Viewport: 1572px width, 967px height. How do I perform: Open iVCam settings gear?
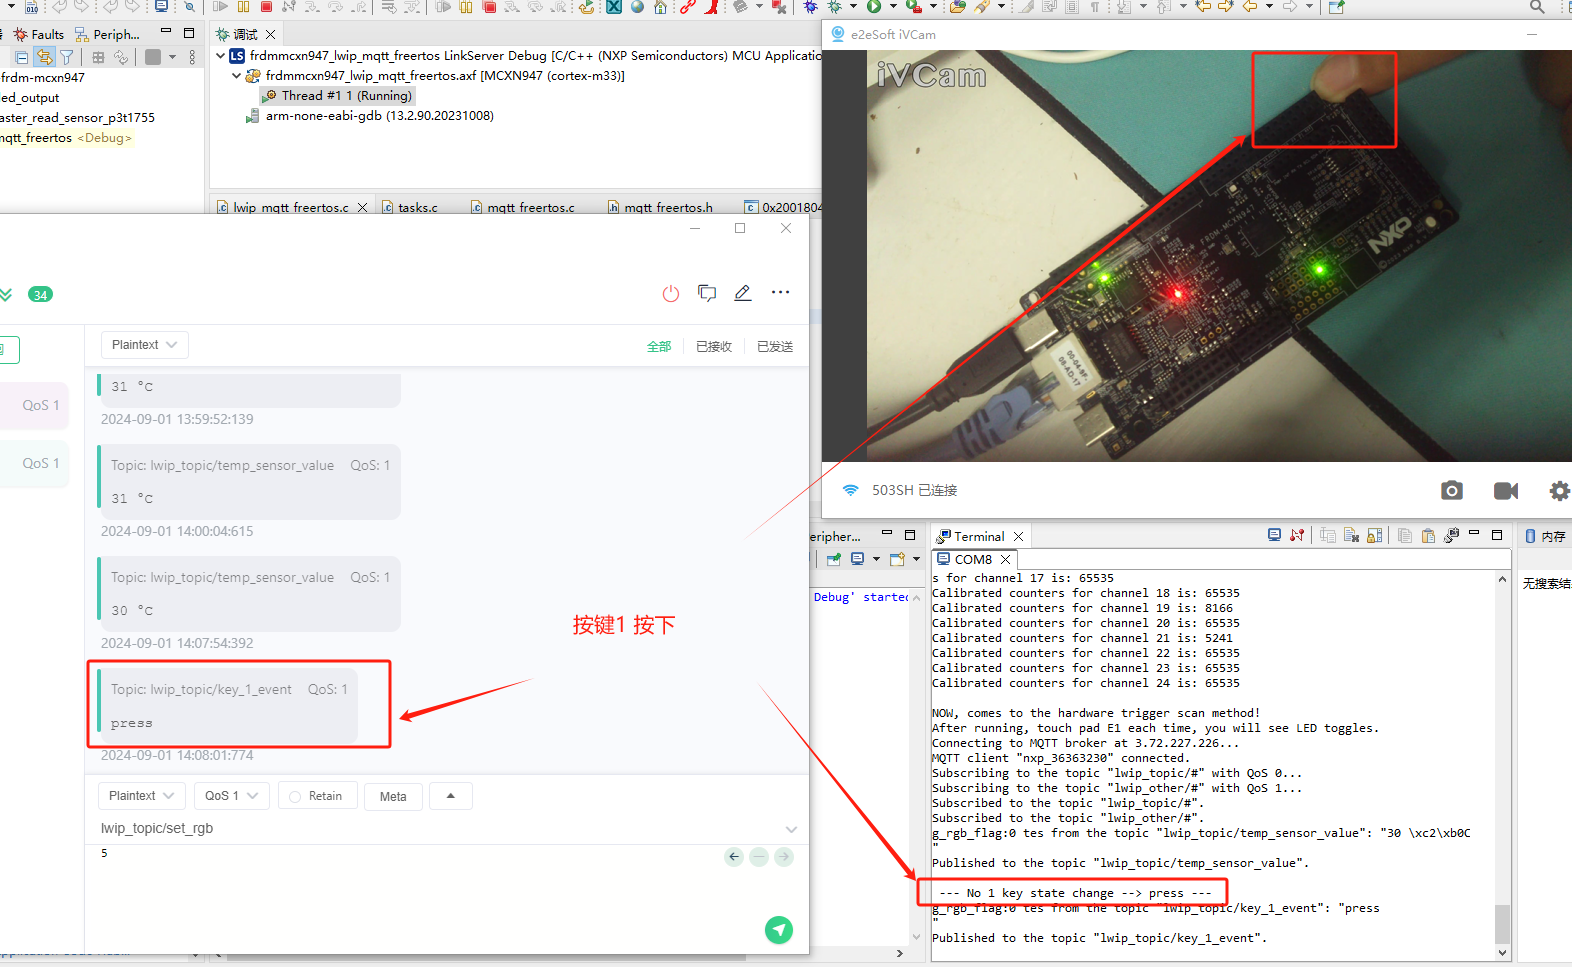[1560, 490]
